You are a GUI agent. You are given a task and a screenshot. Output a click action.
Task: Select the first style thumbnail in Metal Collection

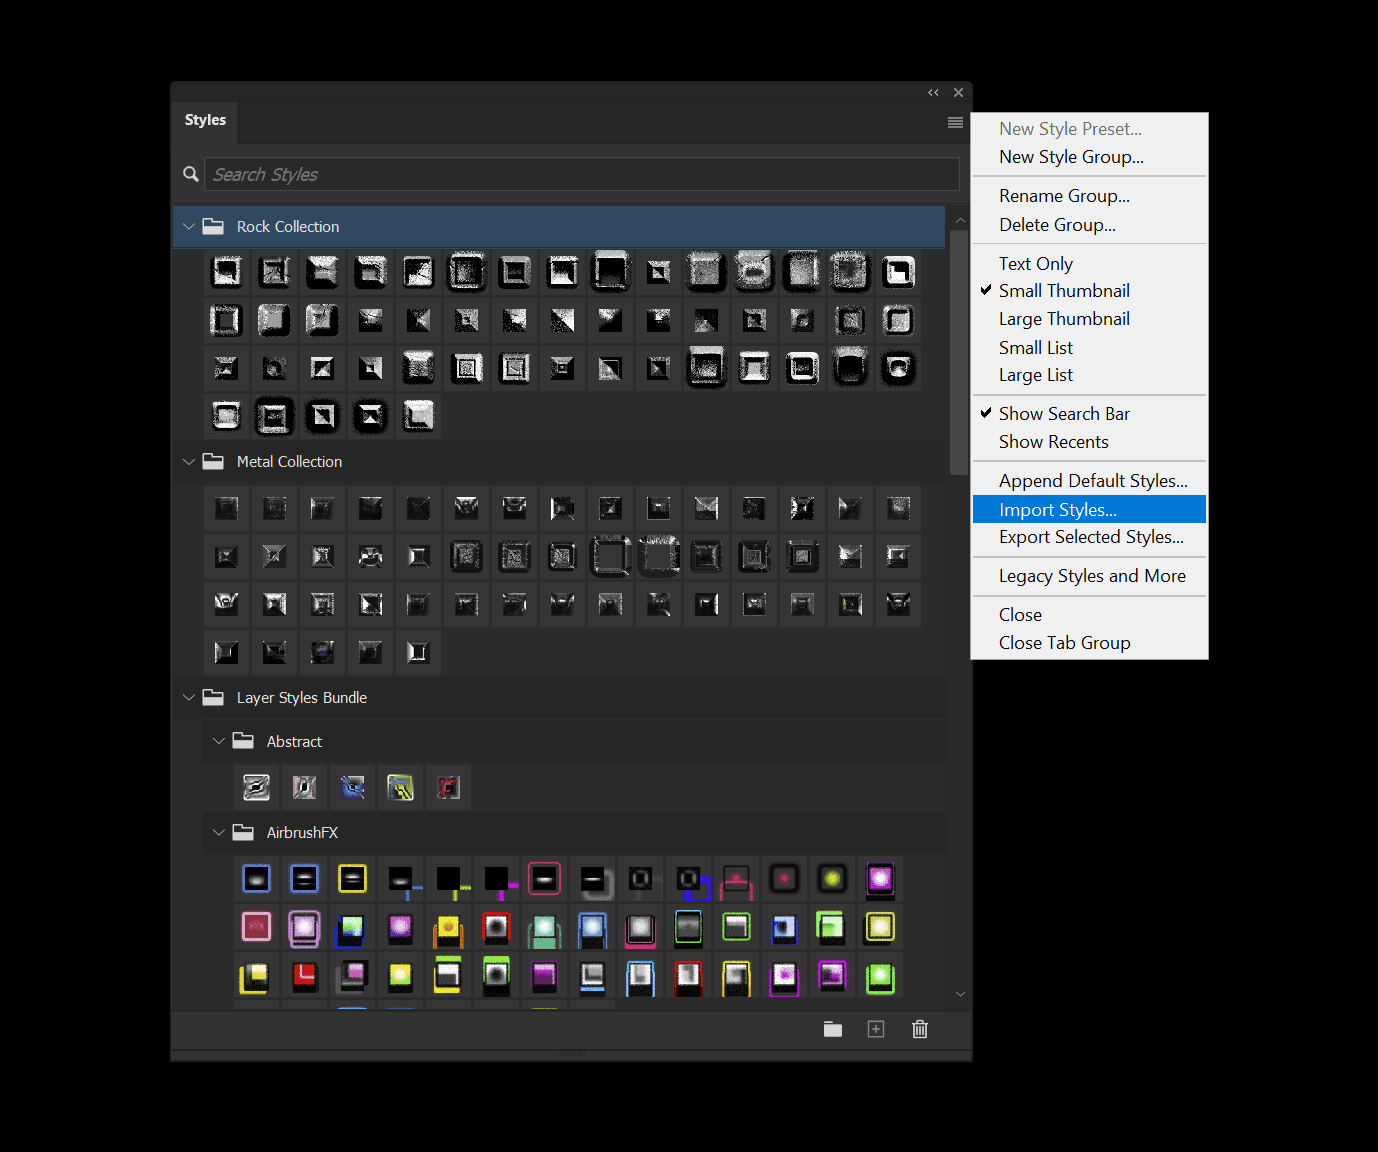[227, 508]
